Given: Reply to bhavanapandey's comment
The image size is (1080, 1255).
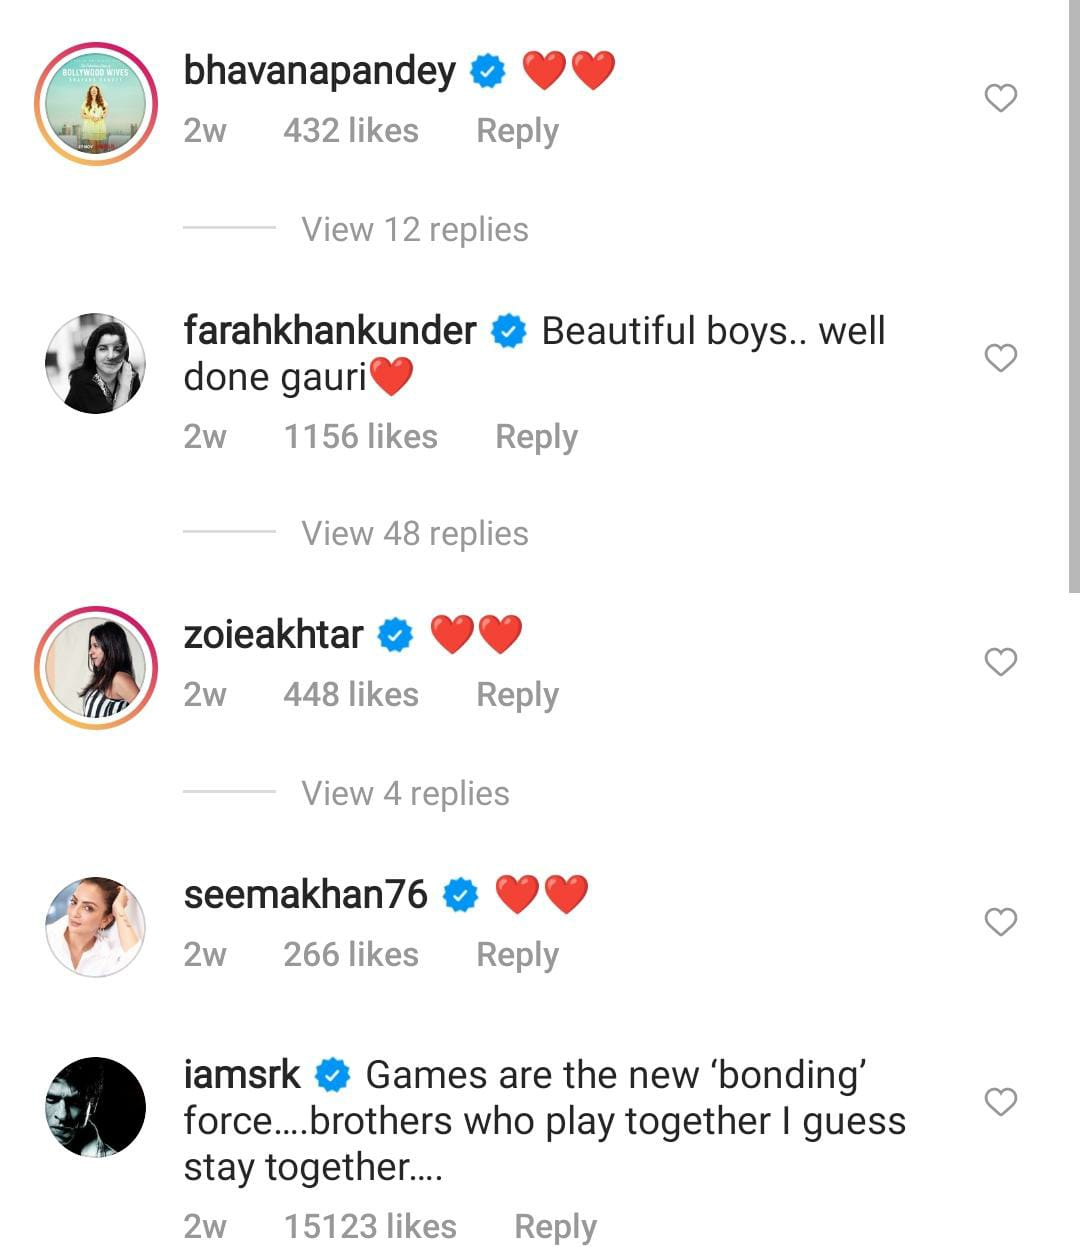Looking at the screenshot, I should click(x=517, y=131).
